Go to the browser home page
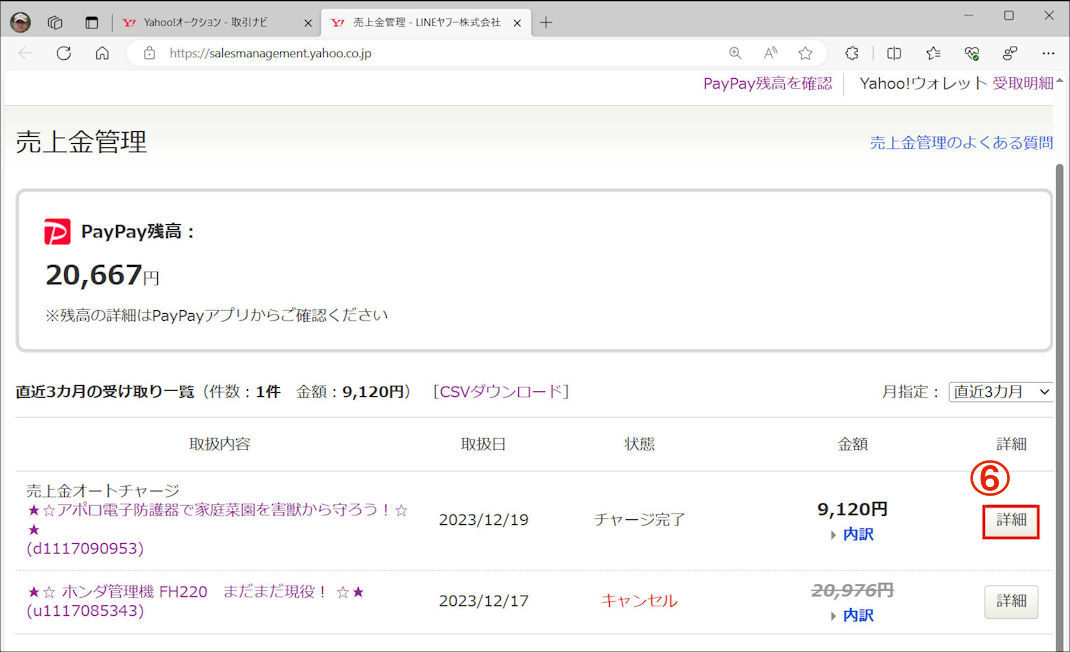 (x=102, y=53)
